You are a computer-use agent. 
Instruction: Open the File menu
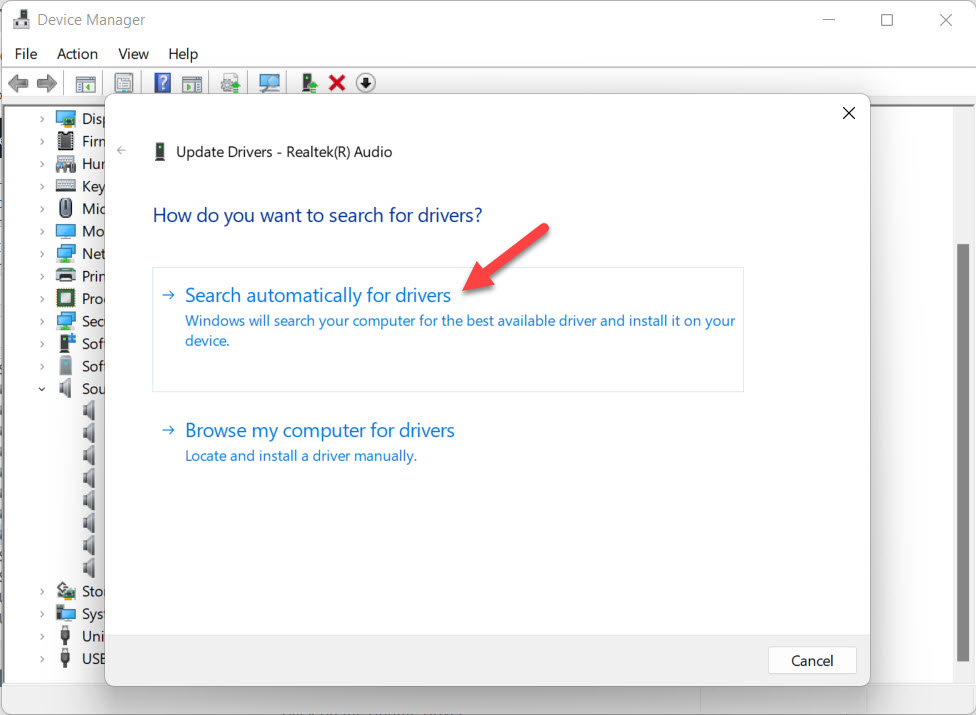pos(26,54)
